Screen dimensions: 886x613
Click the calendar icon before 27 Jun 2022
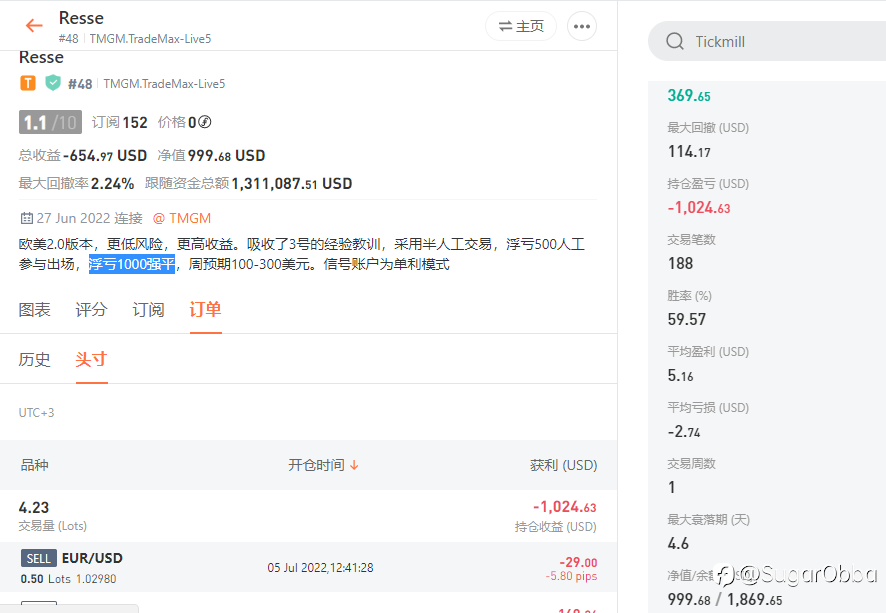[x=26, y=218]
